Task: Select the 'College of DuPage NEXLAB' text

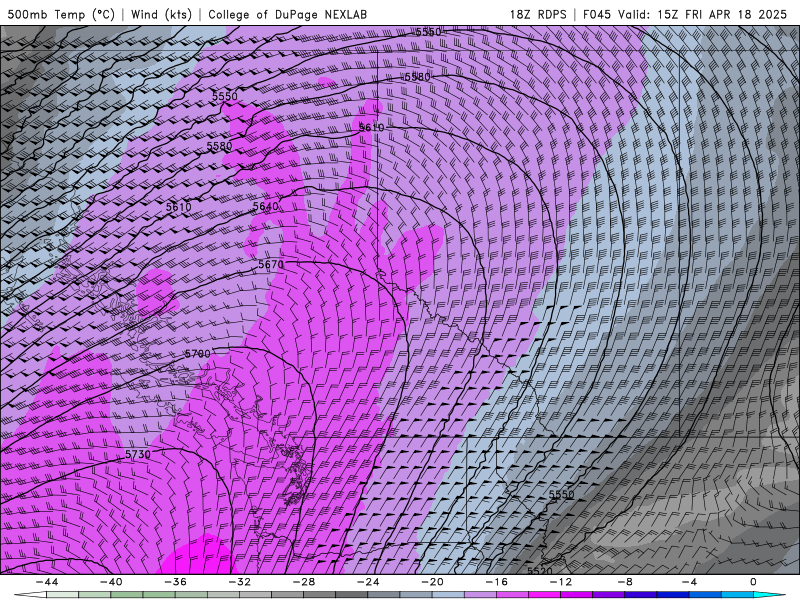Action: (287, 14)
